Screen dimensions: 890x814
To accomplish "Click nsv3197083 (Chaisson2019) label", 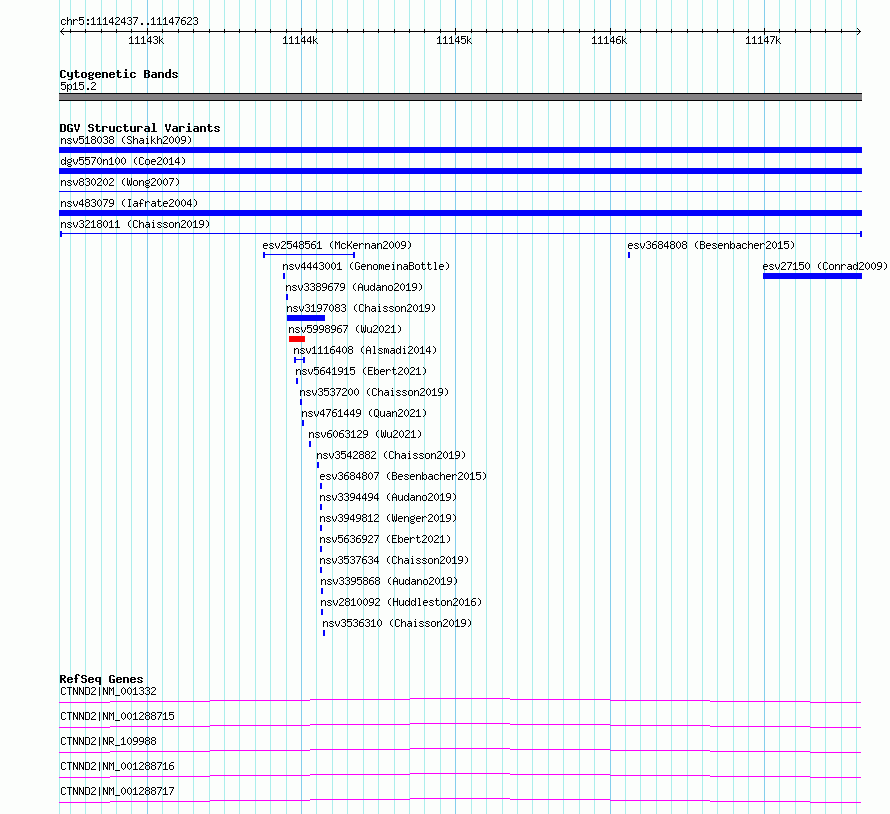I will tap(361, 308).
